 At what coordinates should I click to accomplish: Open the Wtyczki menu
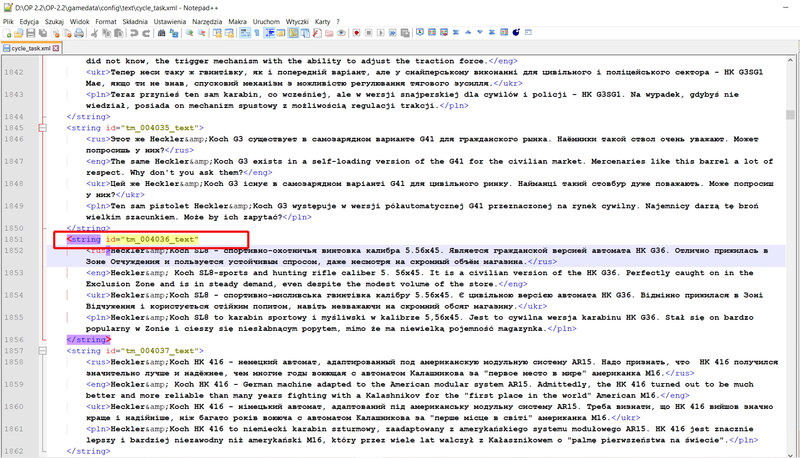297,20
